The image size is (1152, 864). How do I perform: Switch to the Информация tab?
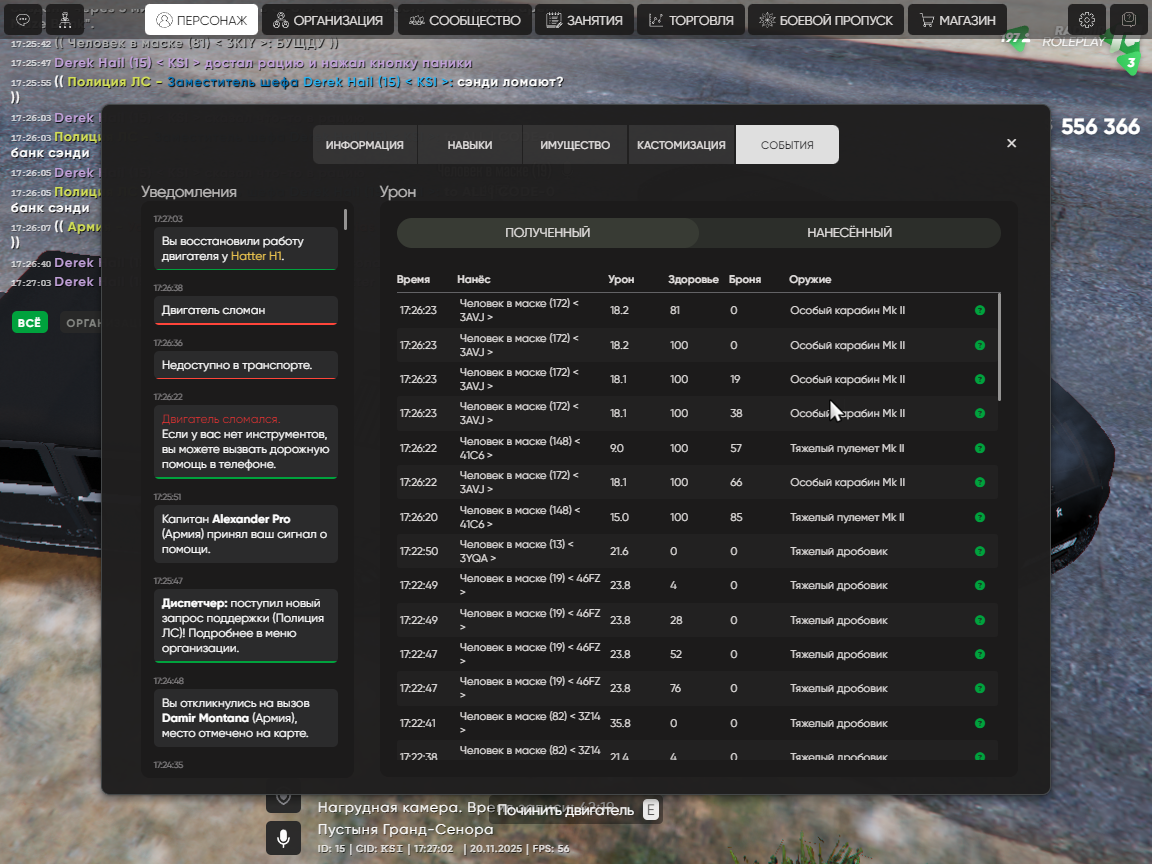pyautogui.click(x=364, y=145)
